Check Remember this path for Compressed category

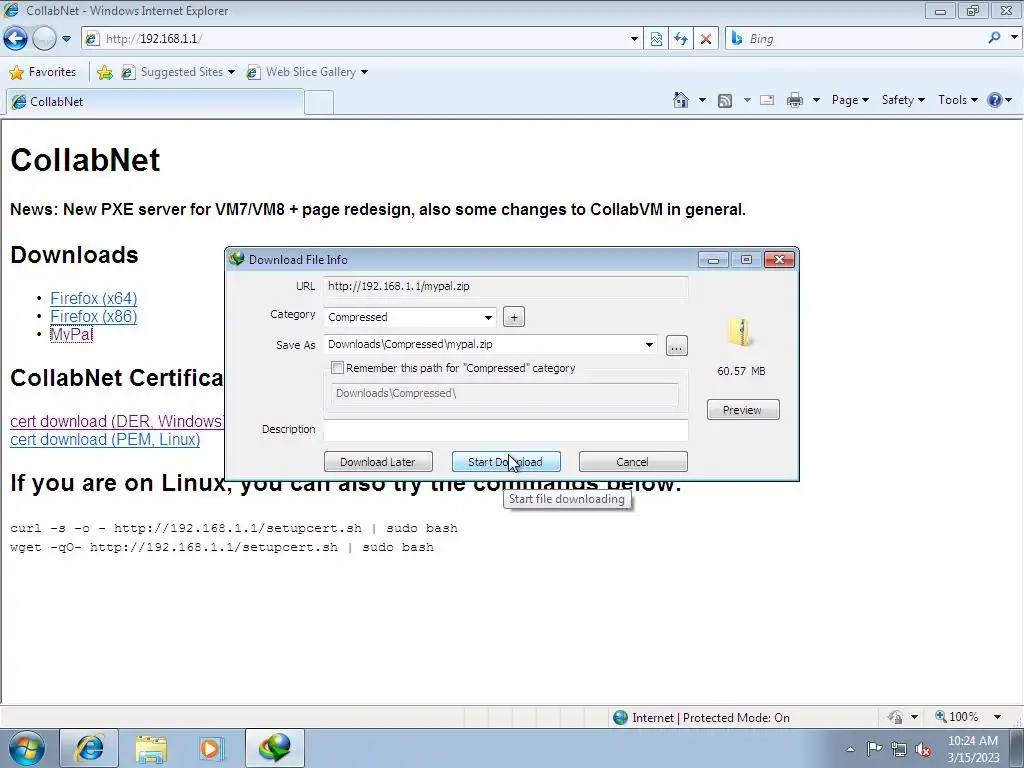[x=337, y=368]
